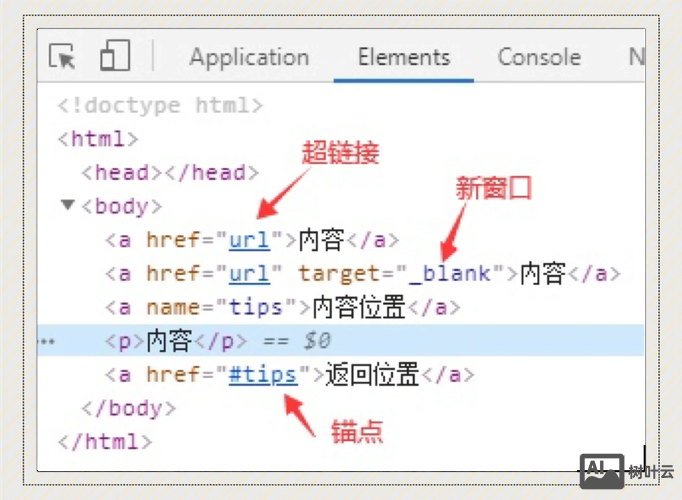Screen dimensions: 682x500
Task: Select the Elements tab
Action: pos(404,58)
